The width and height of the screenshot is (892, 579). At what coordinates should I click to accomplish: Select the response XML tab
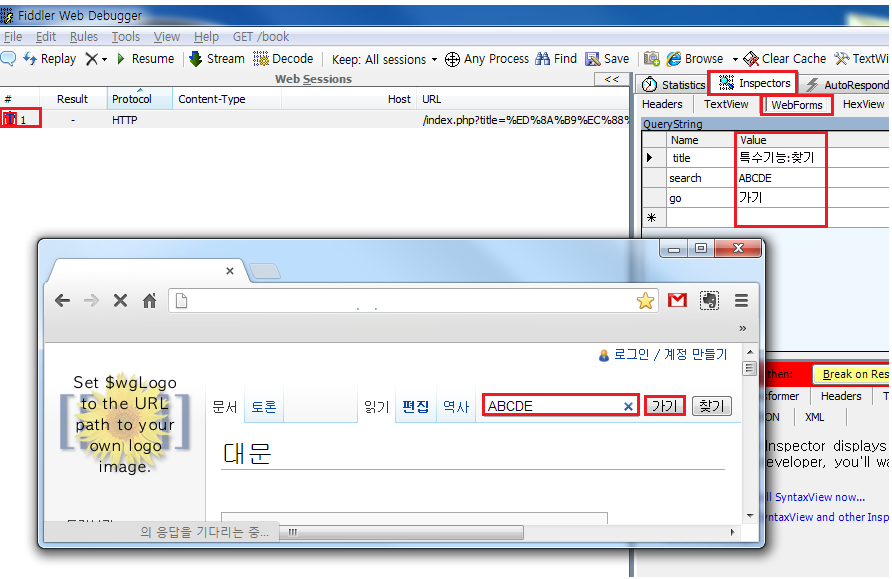coord(814,417)
